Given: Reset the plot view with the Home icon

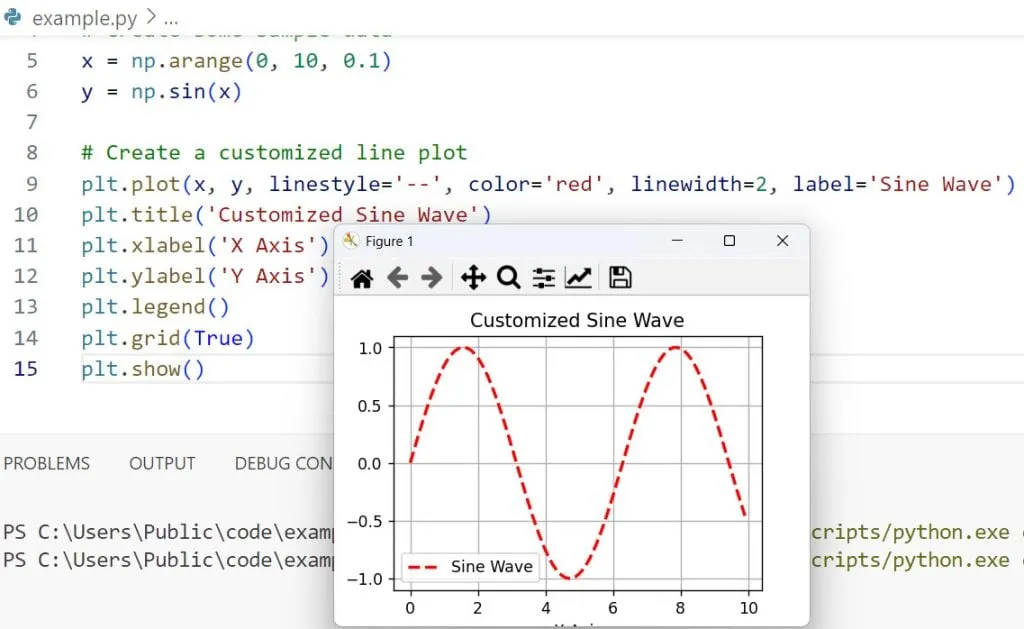Looking at the screenshot, I should tap(362, 278).
